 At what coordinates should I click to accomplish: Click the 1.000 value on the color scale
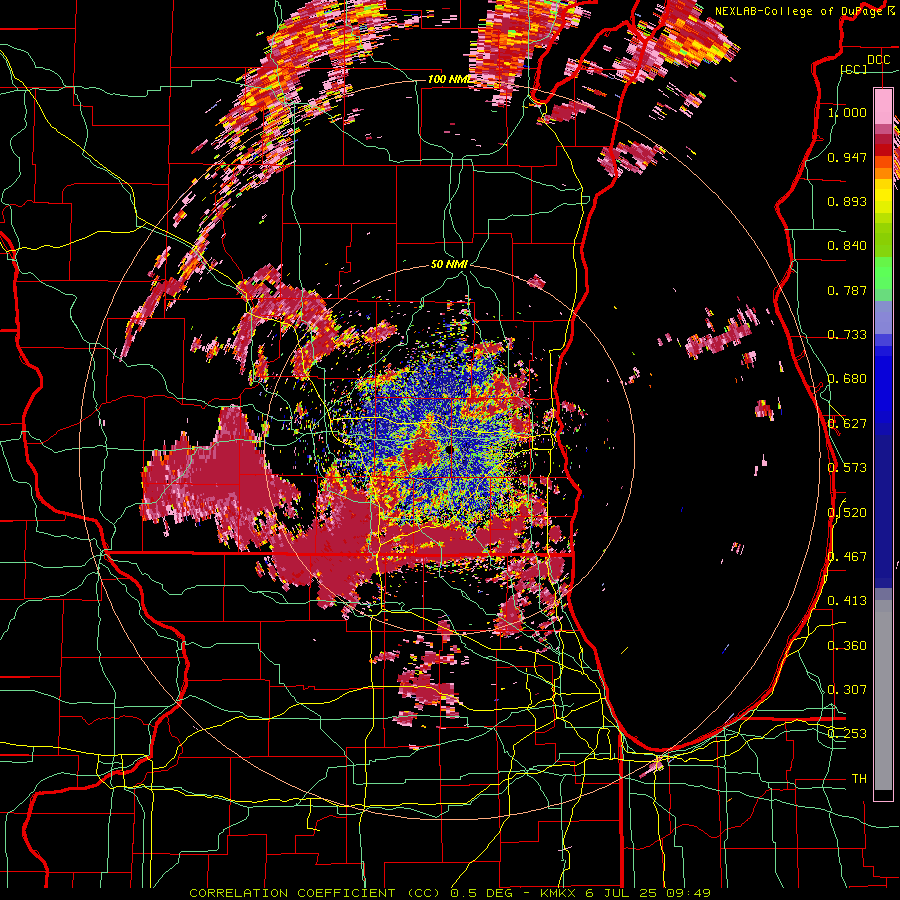pyautogui.click(x=847, y=112)
